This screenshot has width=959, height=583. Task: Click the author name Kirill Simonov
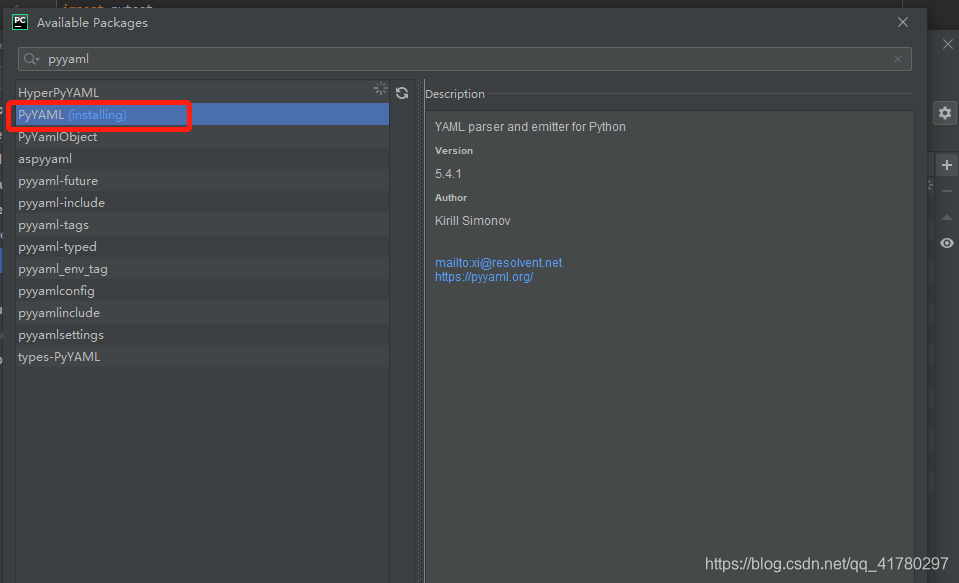pyautogui.click(x=472, y=220)
